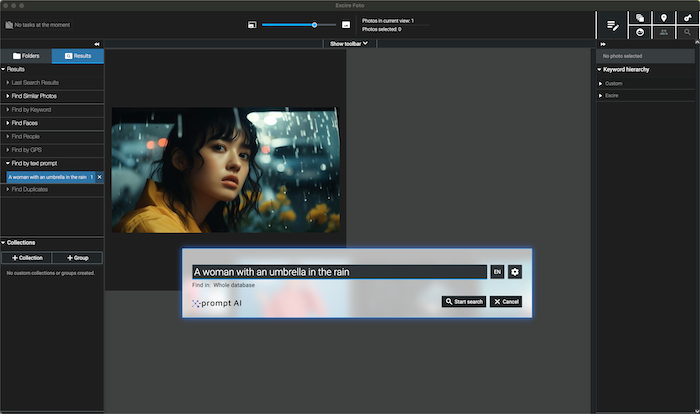700x414 pixels.
Task: Open the Show toolbar dropdown
Action: (350, 44)
